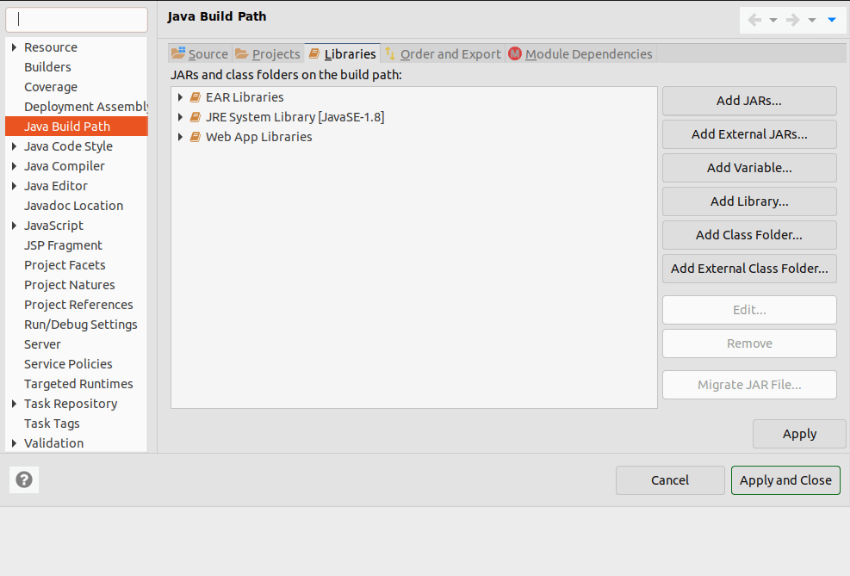This screenshot has width=850, height=576.
Task: Click the EAR Libraries library icon
Action: (x=195, y=98)
